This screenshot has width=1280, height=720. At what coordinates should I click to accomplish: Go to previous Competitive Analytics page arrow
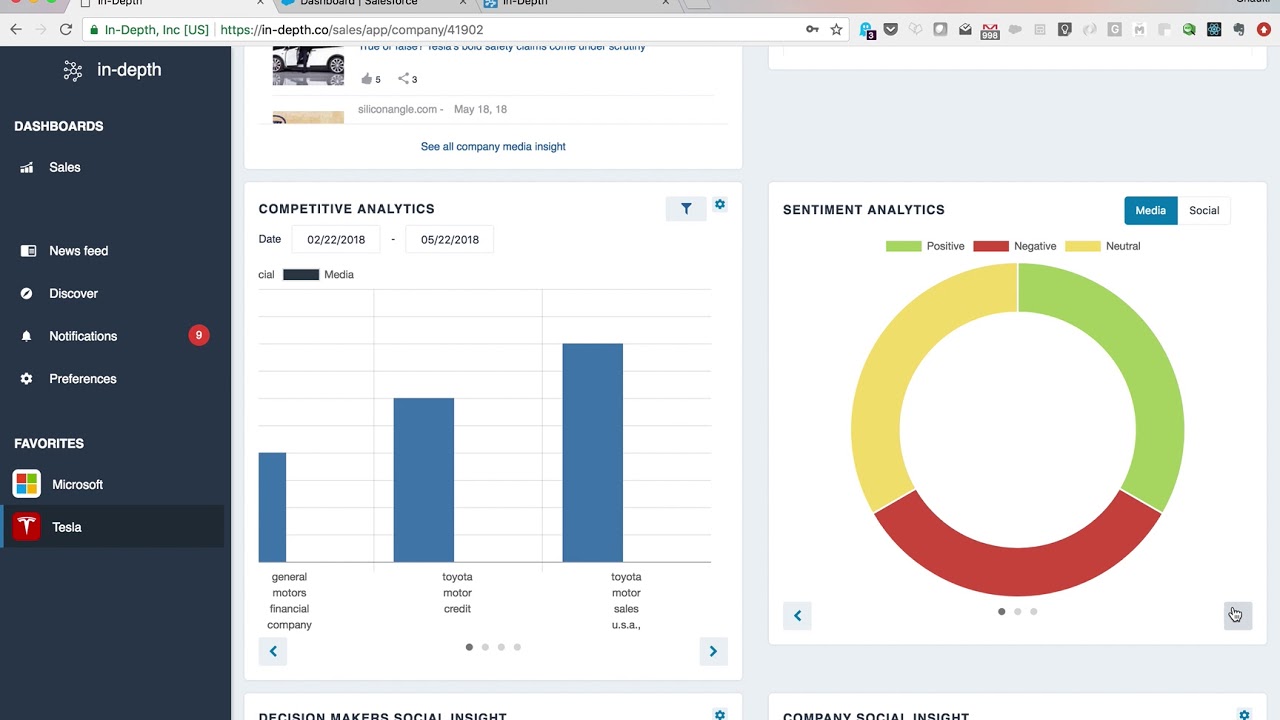(x=273, y=651)
